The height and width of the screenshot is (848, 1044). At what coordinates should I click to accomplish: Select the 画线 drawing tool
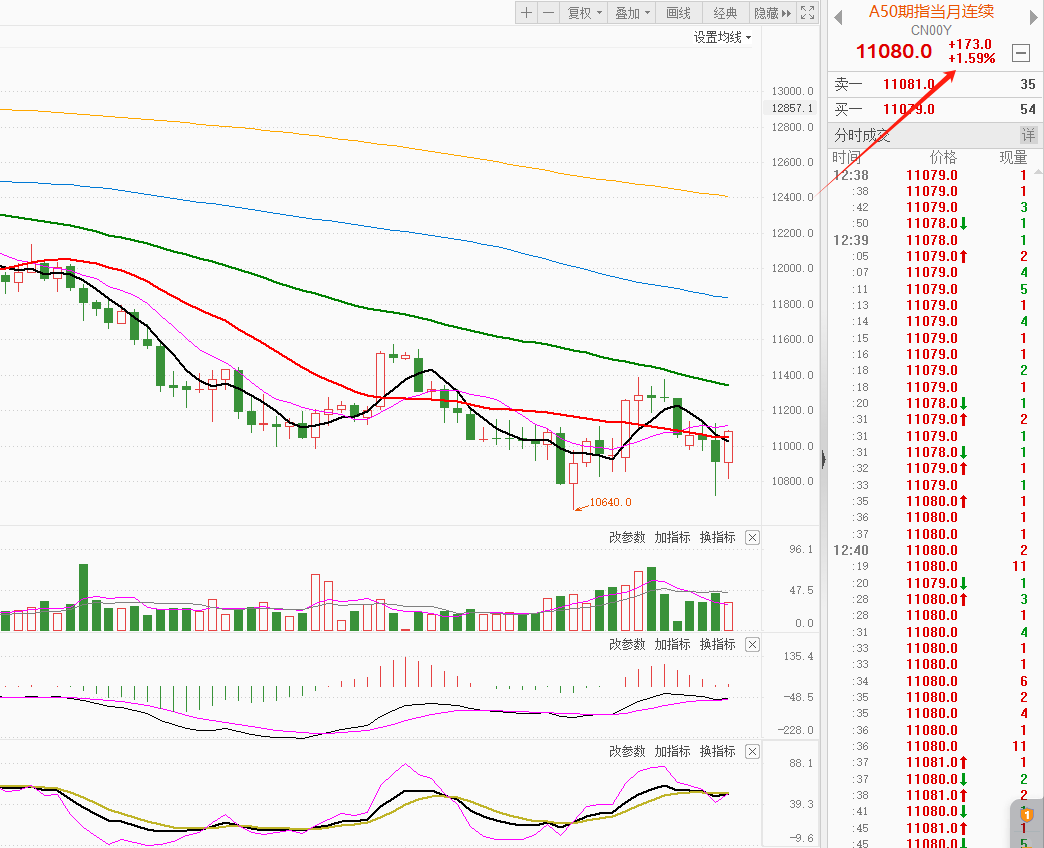pos(678,13)
